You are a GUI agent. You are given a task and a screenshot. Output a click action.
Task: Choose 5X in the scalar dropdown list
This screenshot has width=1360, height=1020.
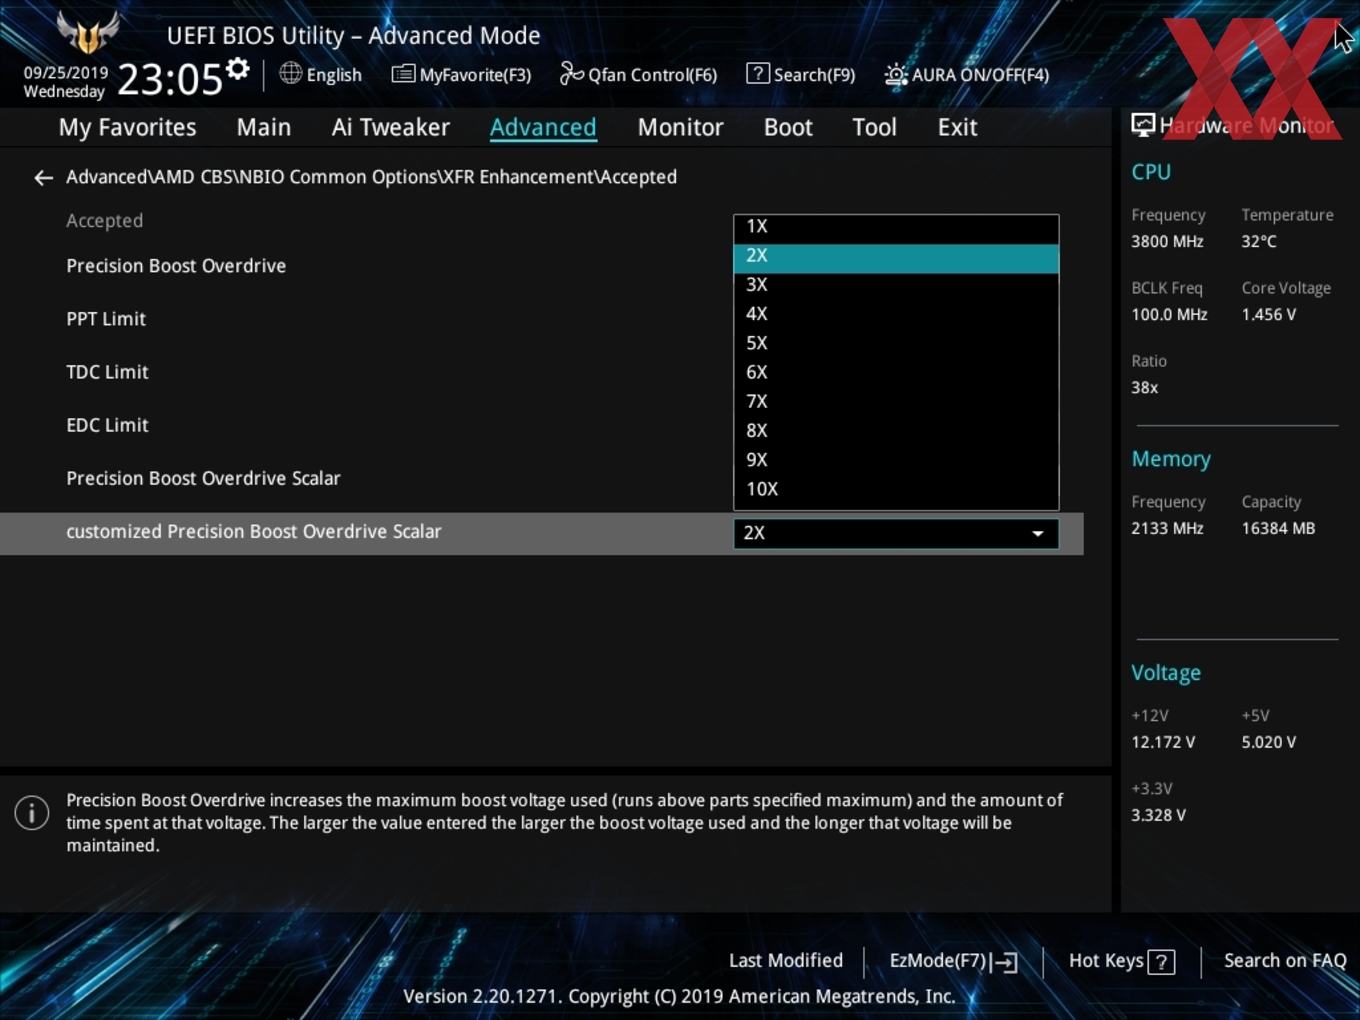896,343
